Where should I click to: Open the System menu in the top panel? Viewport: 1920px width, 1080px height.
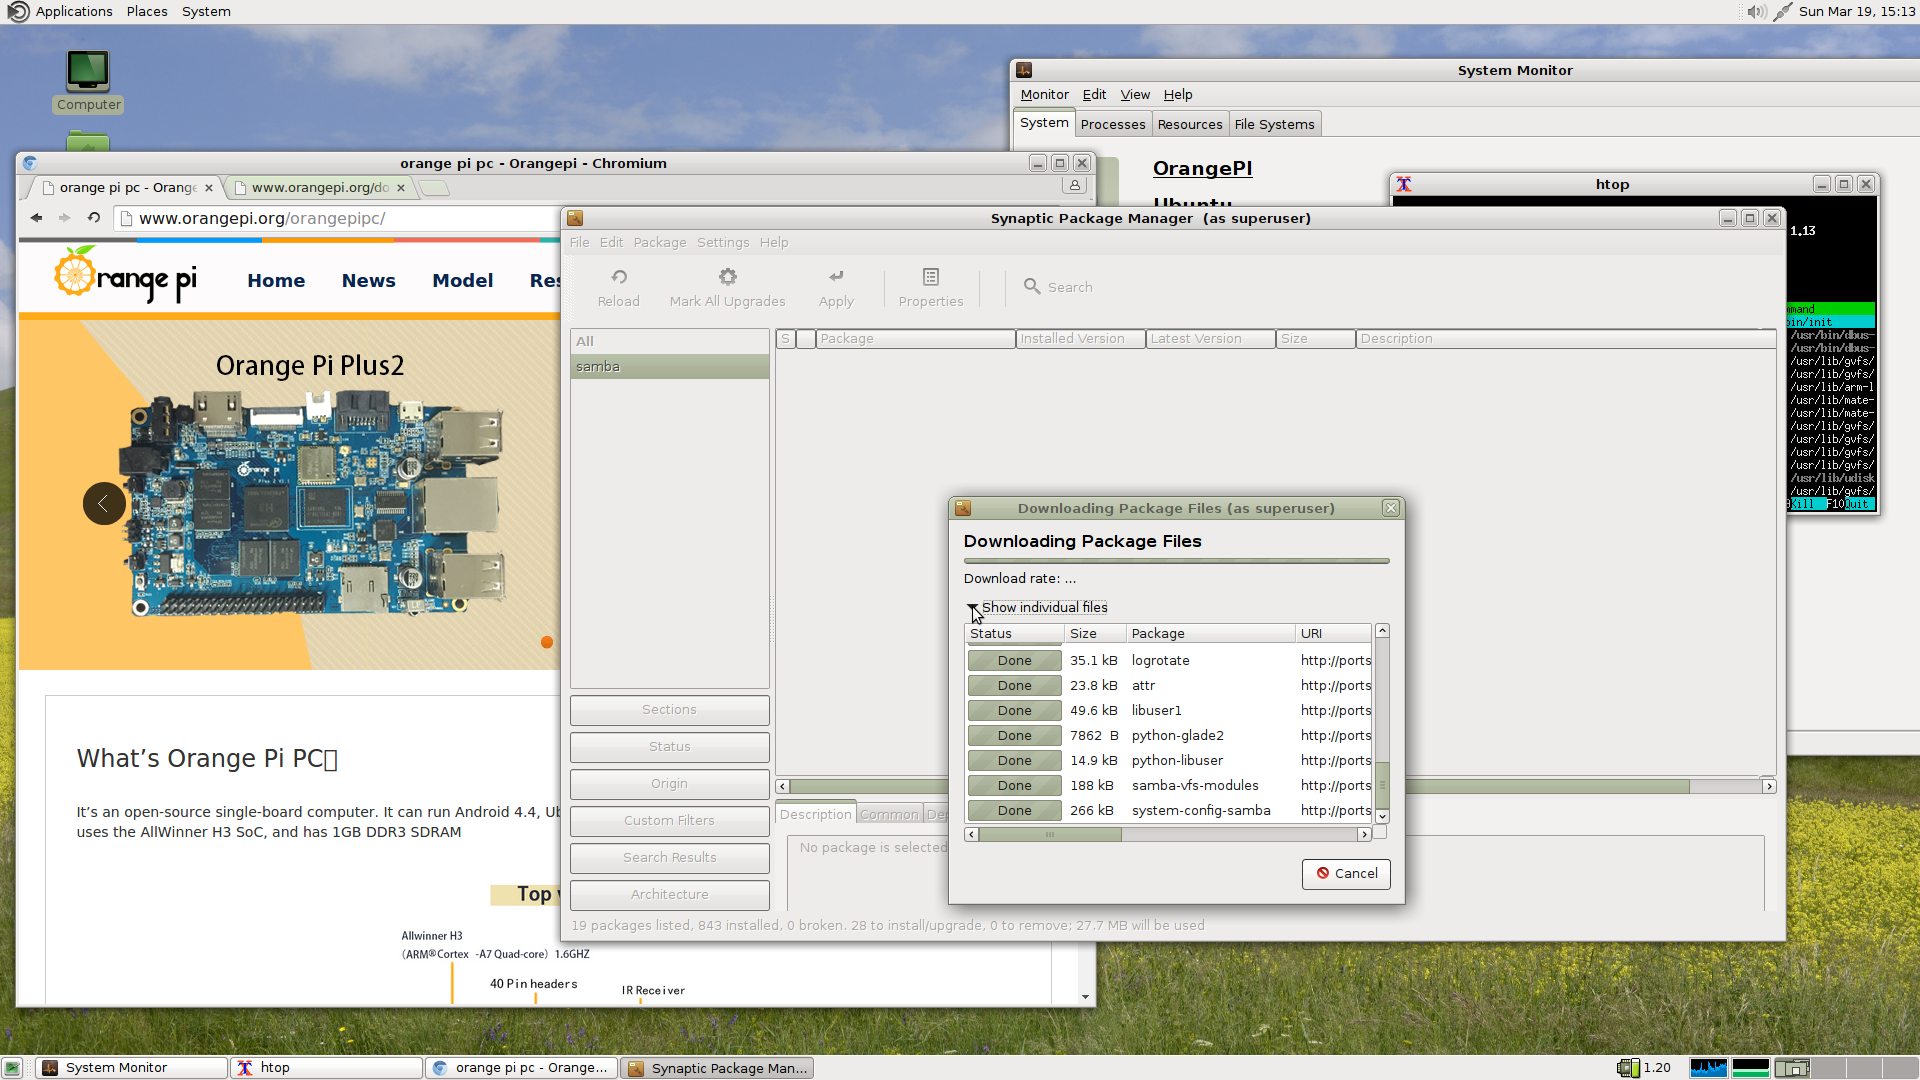(206, 11)
